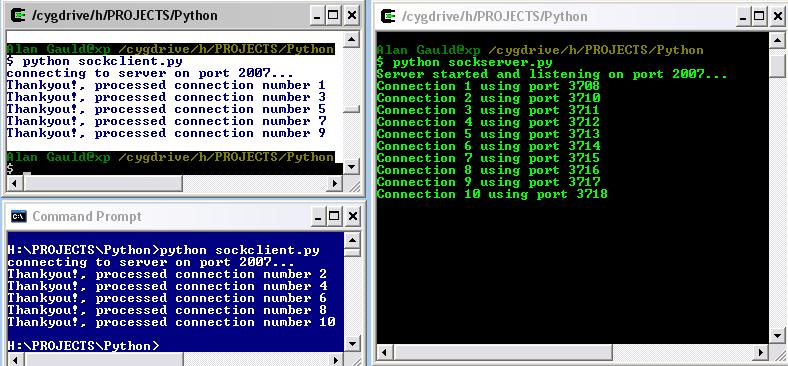Click 'Connection 10 using port 3718' line
Image resolution: width=788 pixels, height=366 pixels.
click(x=492, y=194)
